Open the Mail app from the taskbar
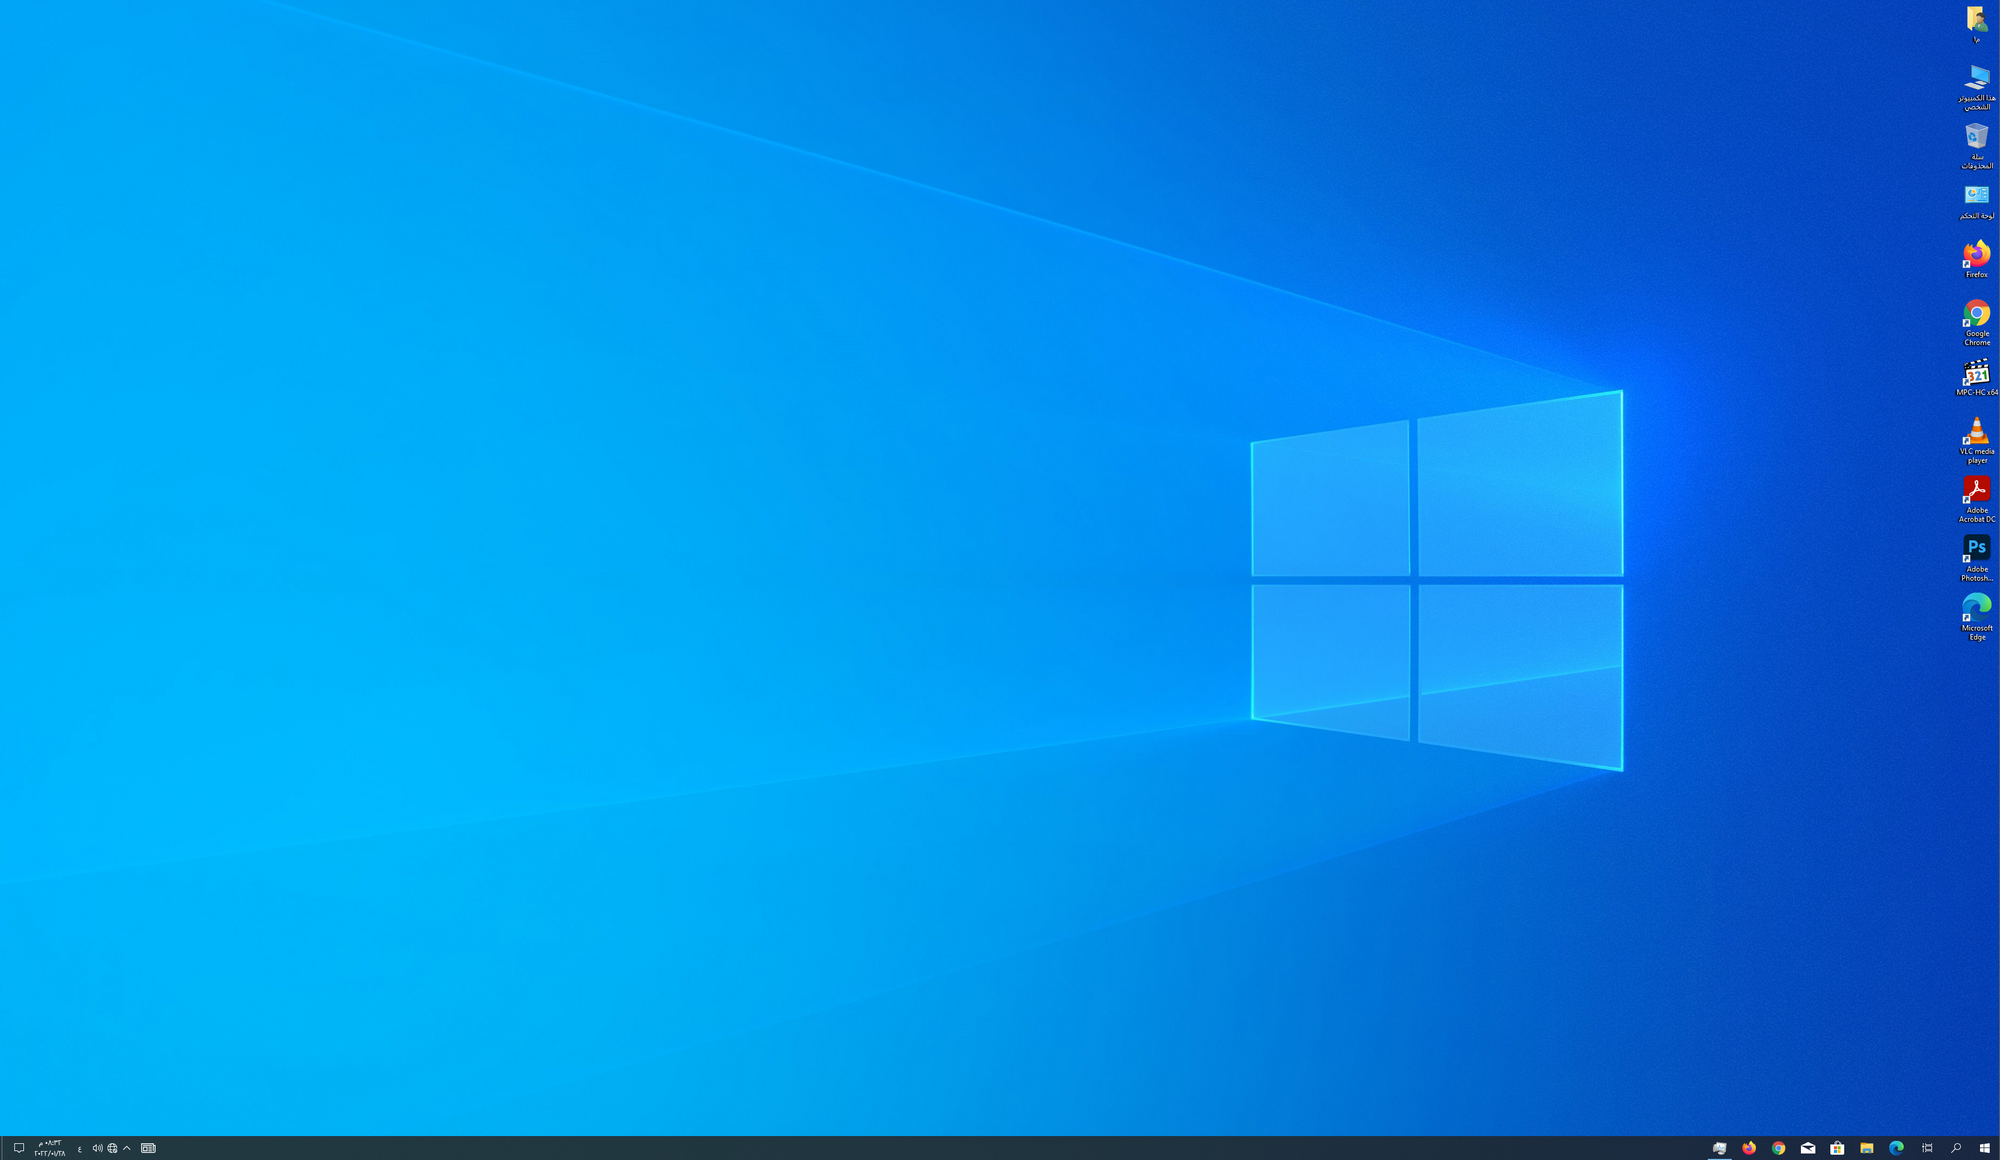This screenshot has width=2000, height=1160. (1808, 1148)
